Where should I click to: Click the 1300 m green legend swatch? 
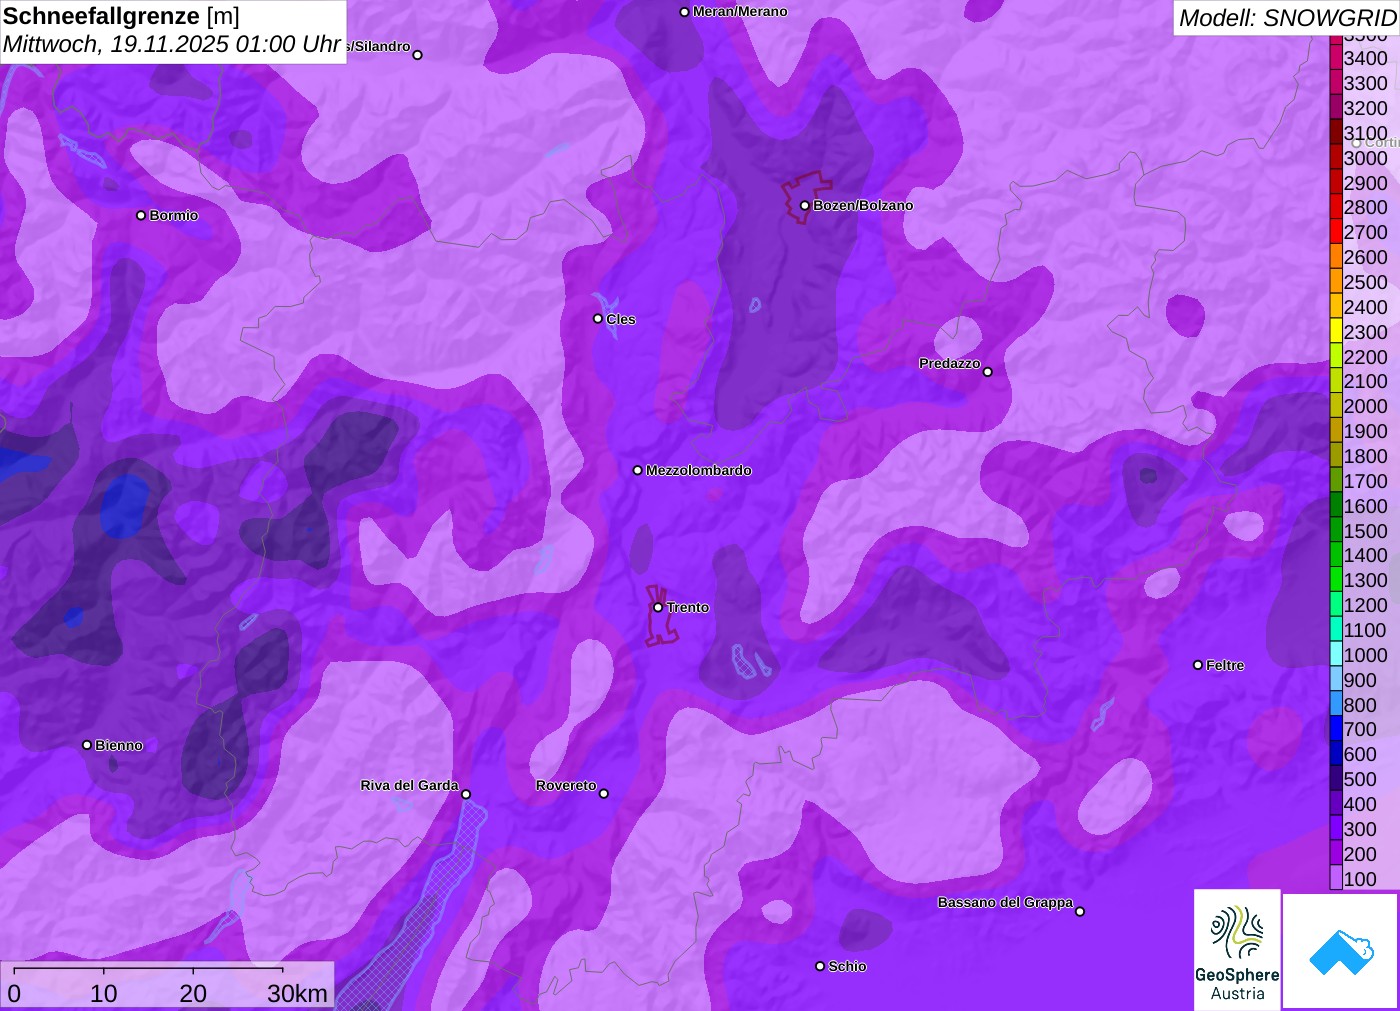pyautogui.click(x=1336, y=580)
